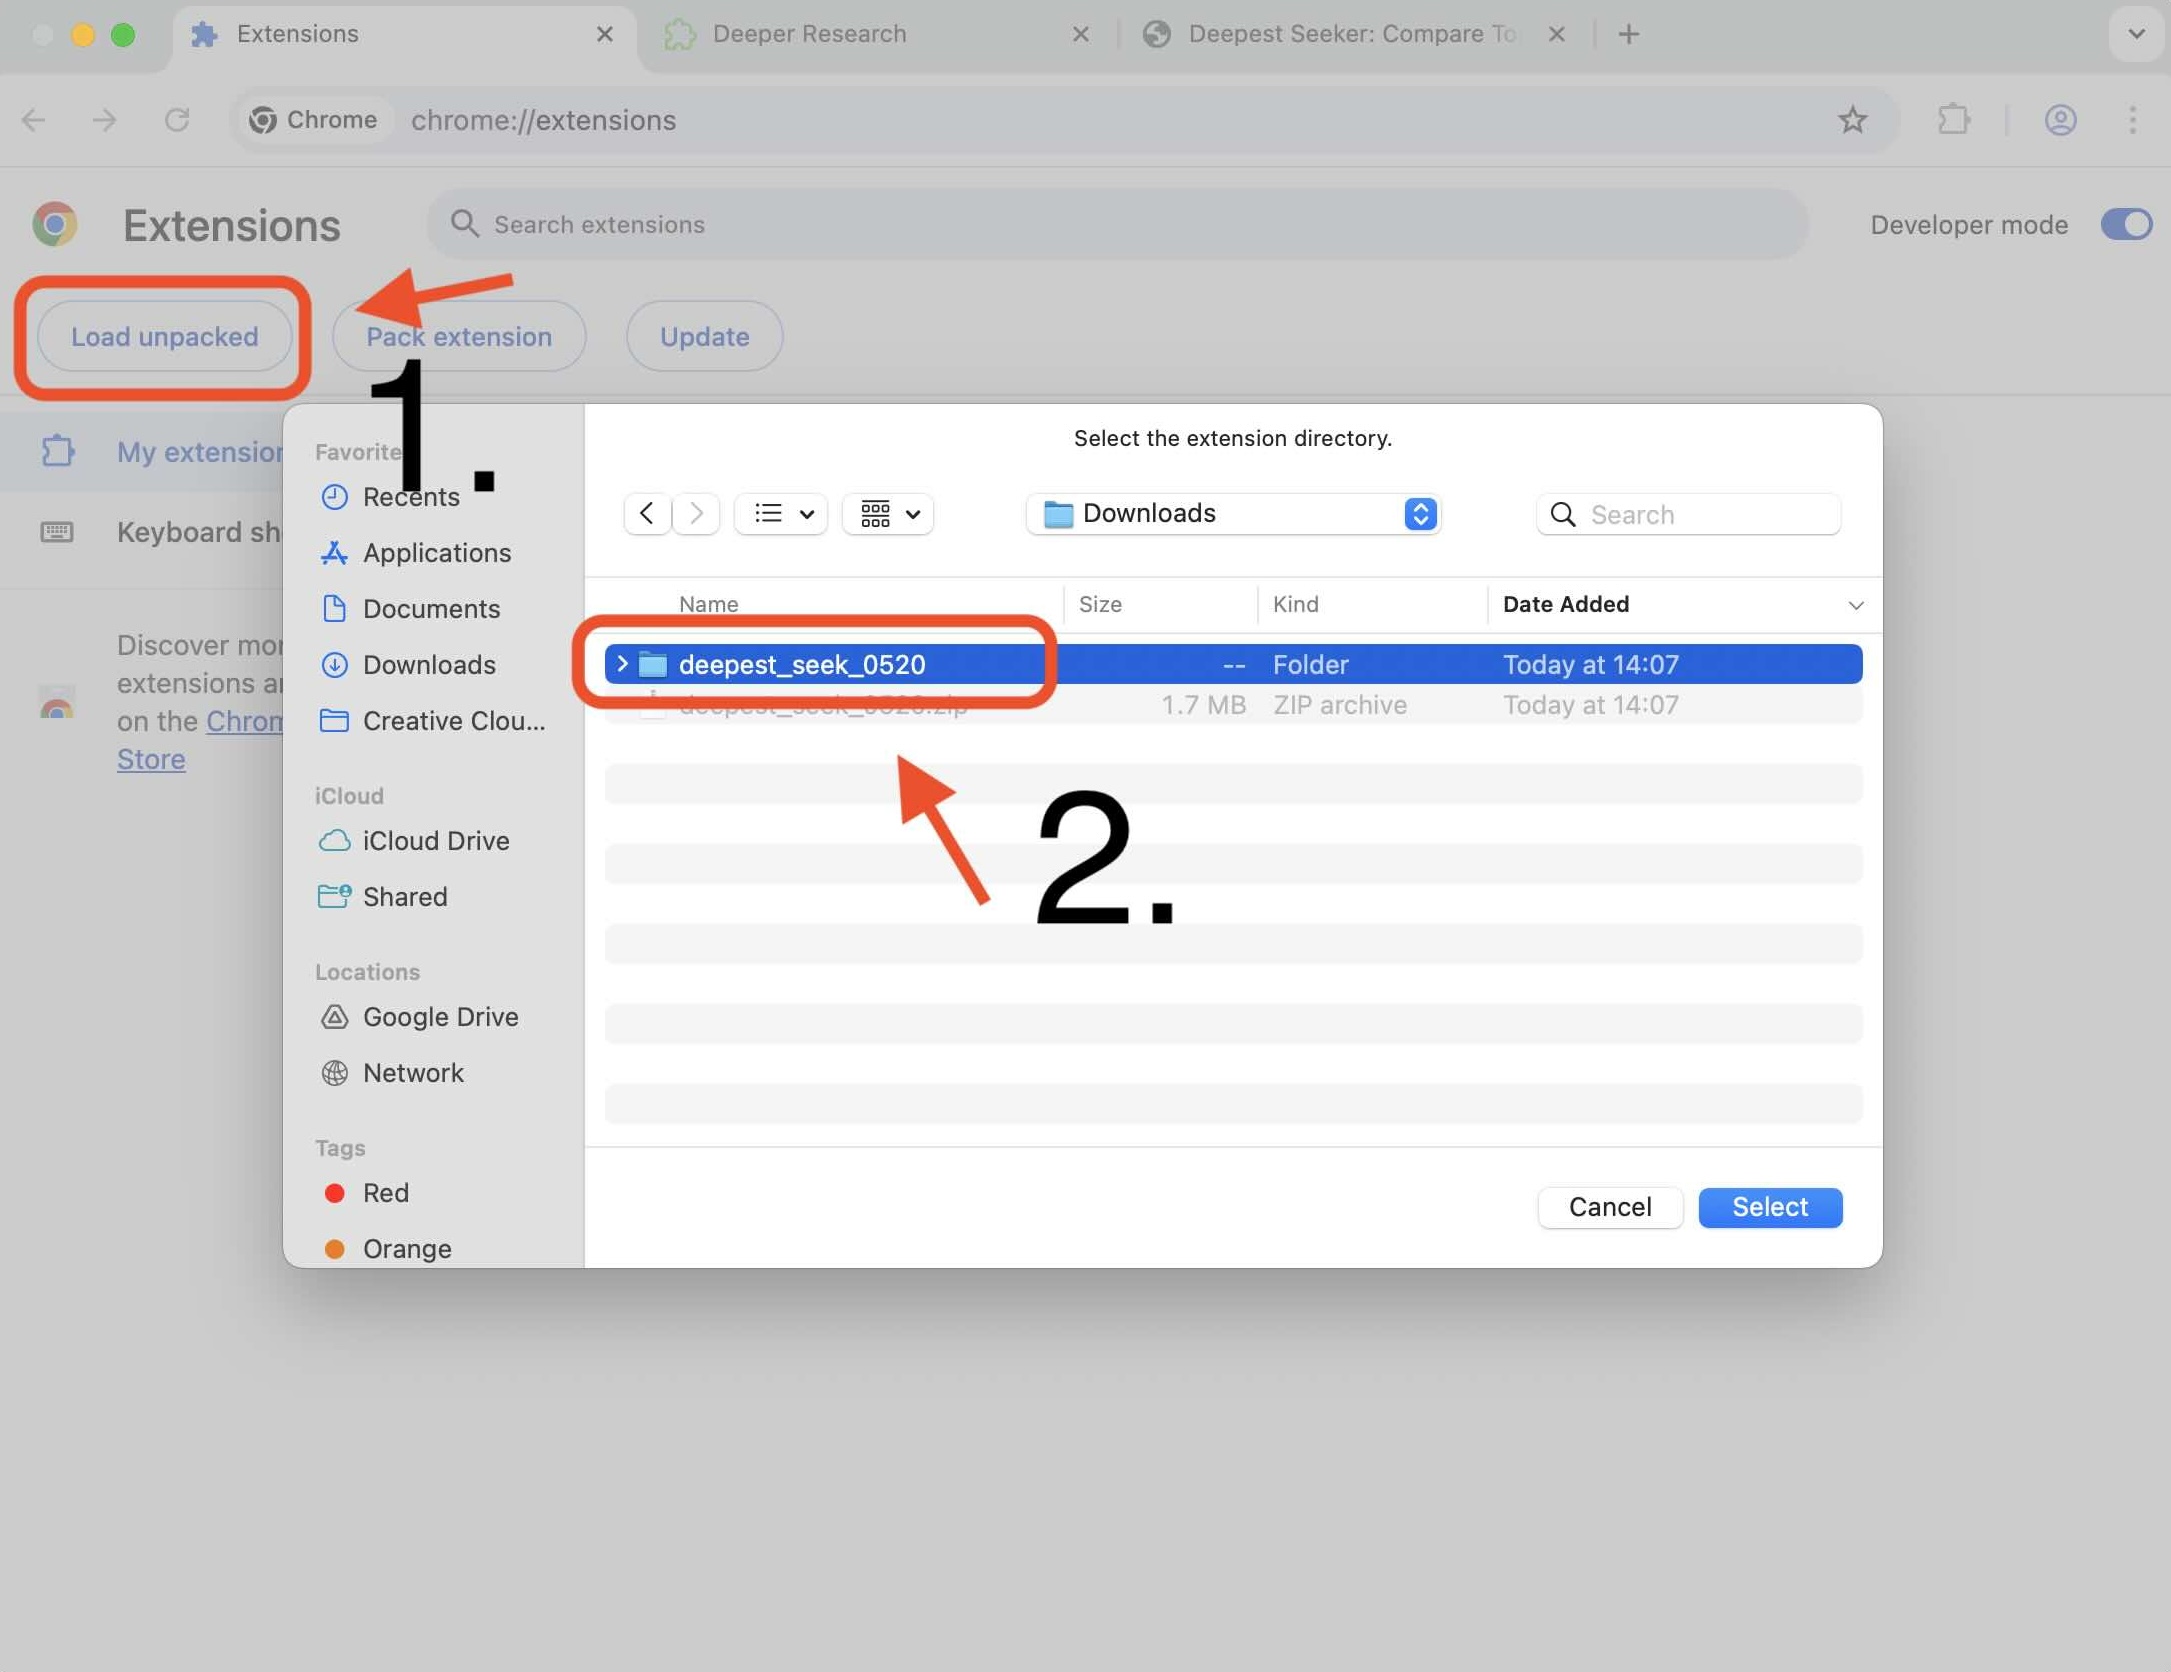The width and height of the screenshot is (2171, 1672).
Task: Click the Chrome logo on Extensions page
Action: [55, 224]
